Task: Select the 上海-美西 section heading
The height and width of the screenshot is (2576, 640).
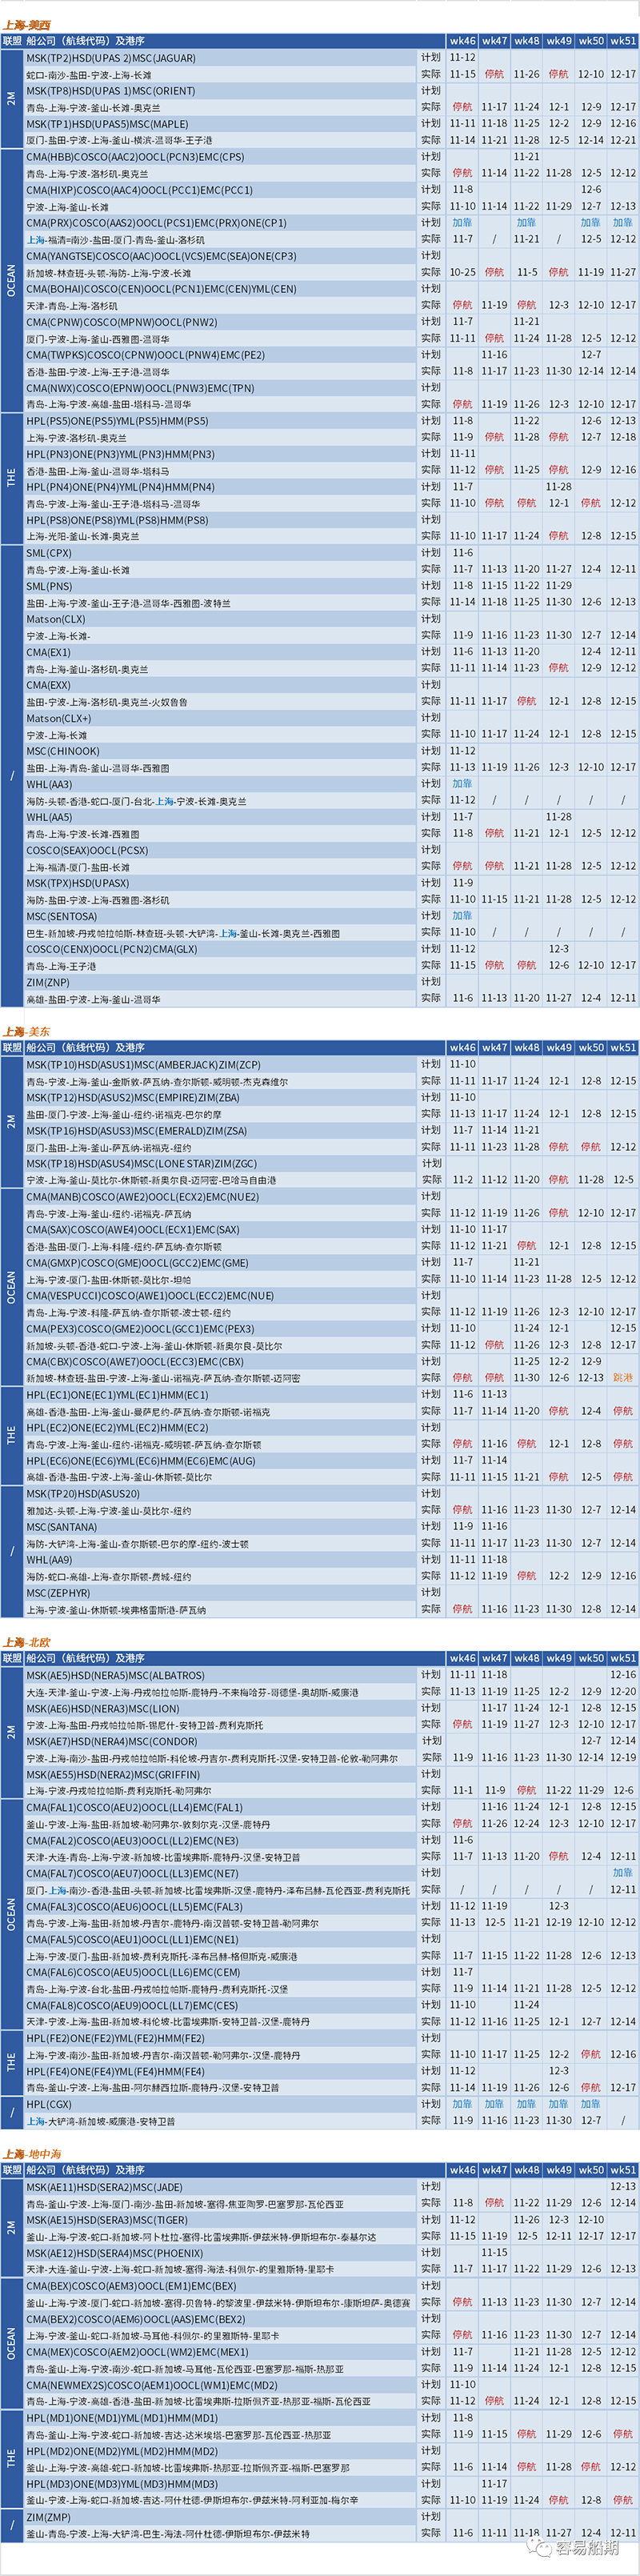Action: click(27, 25)
